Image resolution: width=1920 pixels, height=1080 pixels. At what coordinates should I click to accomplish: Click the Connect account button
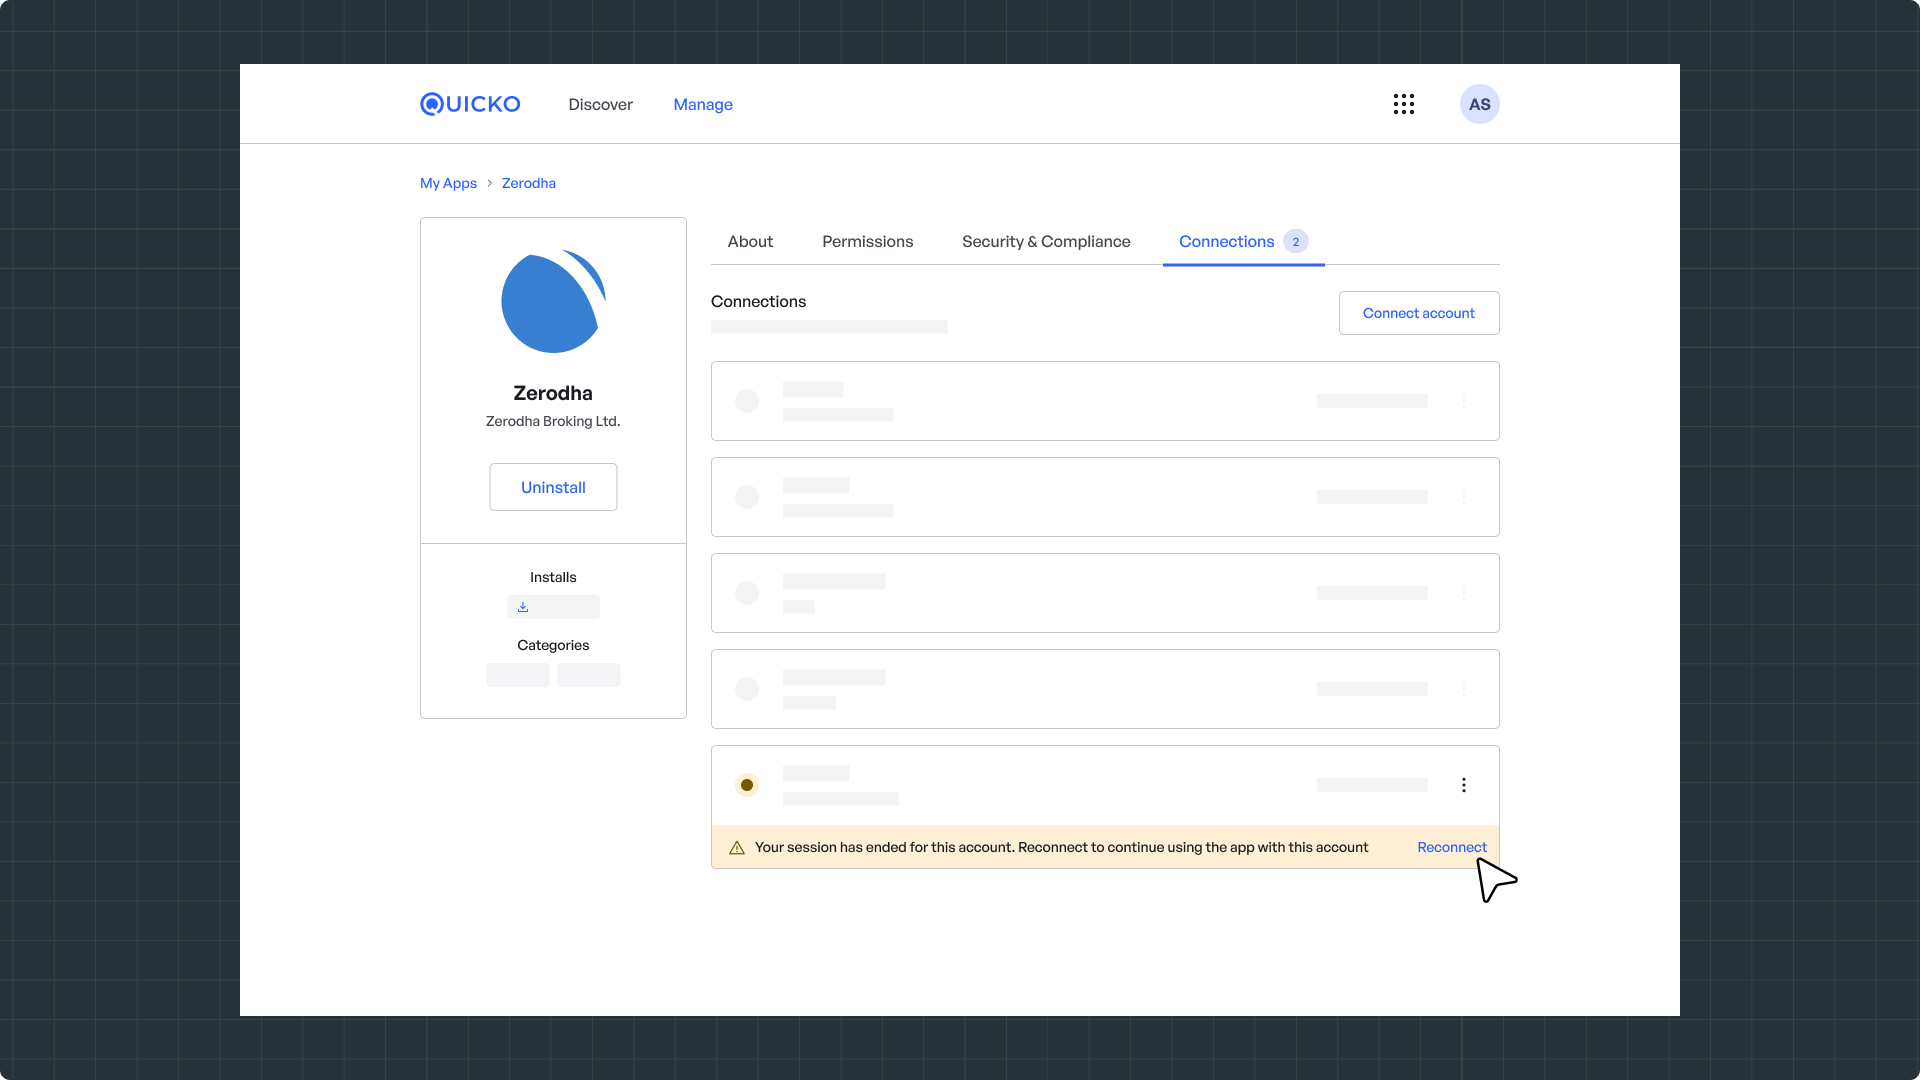click(x=1419, y=313)
